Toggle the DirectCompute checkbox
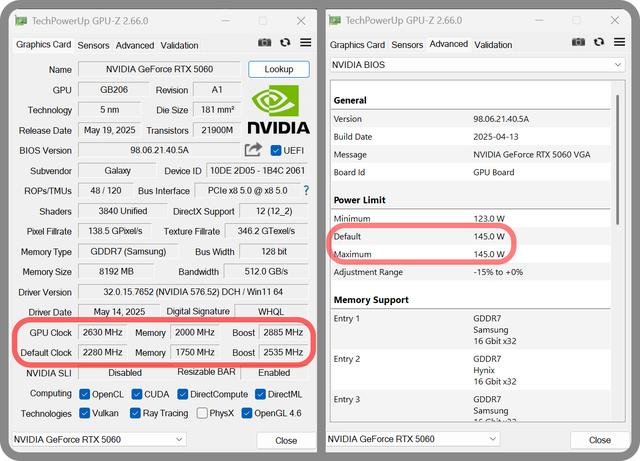640x461 pixels. [x=182, y=394]
